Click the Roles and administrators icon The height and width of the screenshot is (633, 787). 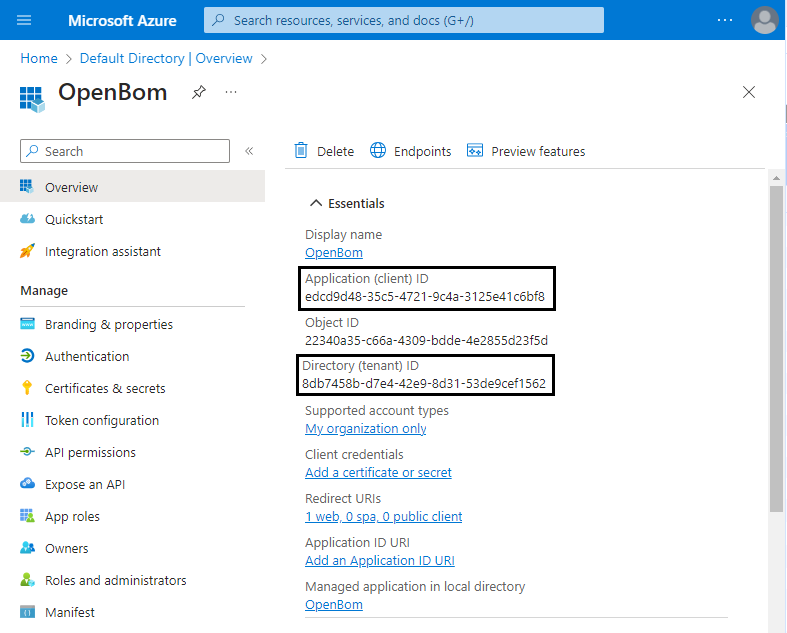click(x=27, y=580)
